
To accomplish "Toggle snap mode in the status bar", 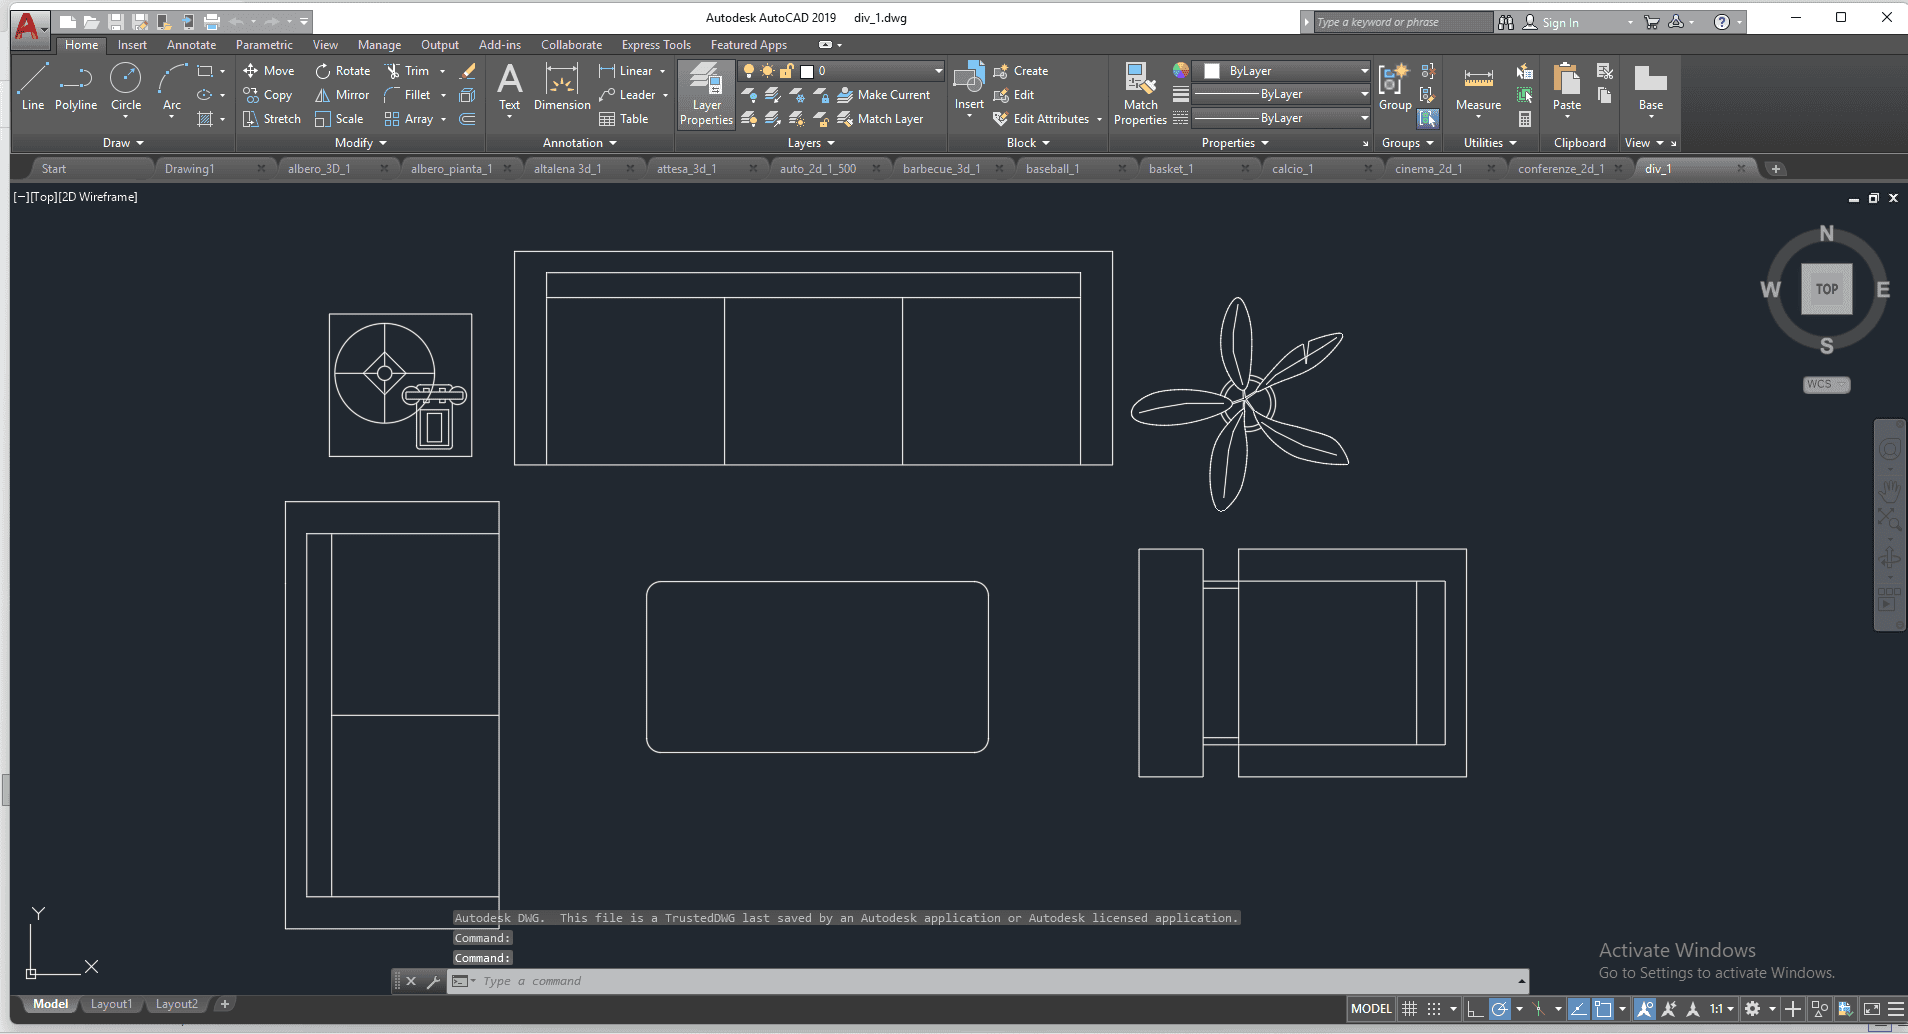I will (1434, 1008).
